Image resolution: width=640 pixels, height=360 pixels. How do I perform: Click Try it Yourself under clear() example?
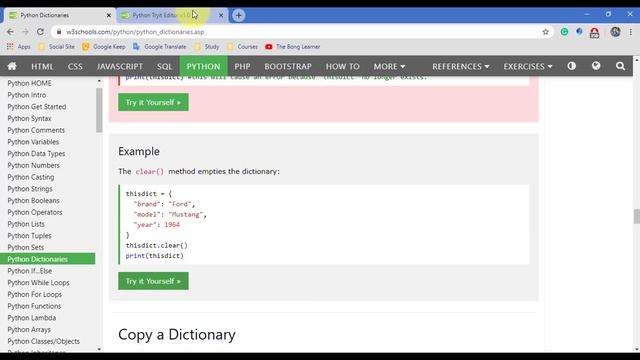point(153,281)
